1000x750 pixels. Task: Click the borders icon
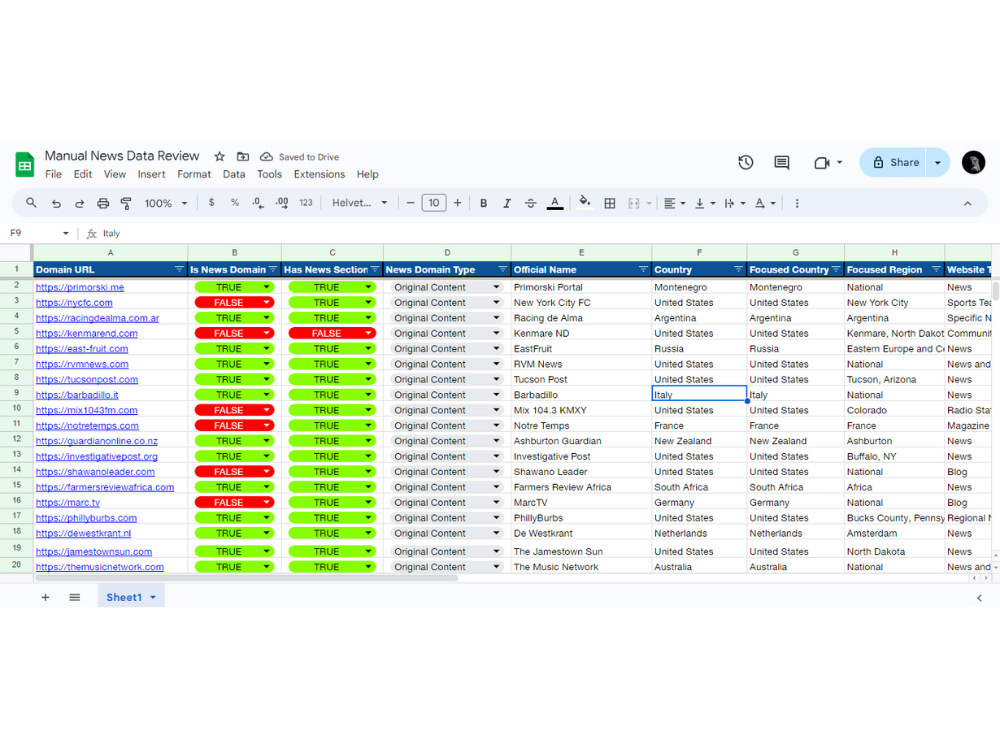coord(610,203)
